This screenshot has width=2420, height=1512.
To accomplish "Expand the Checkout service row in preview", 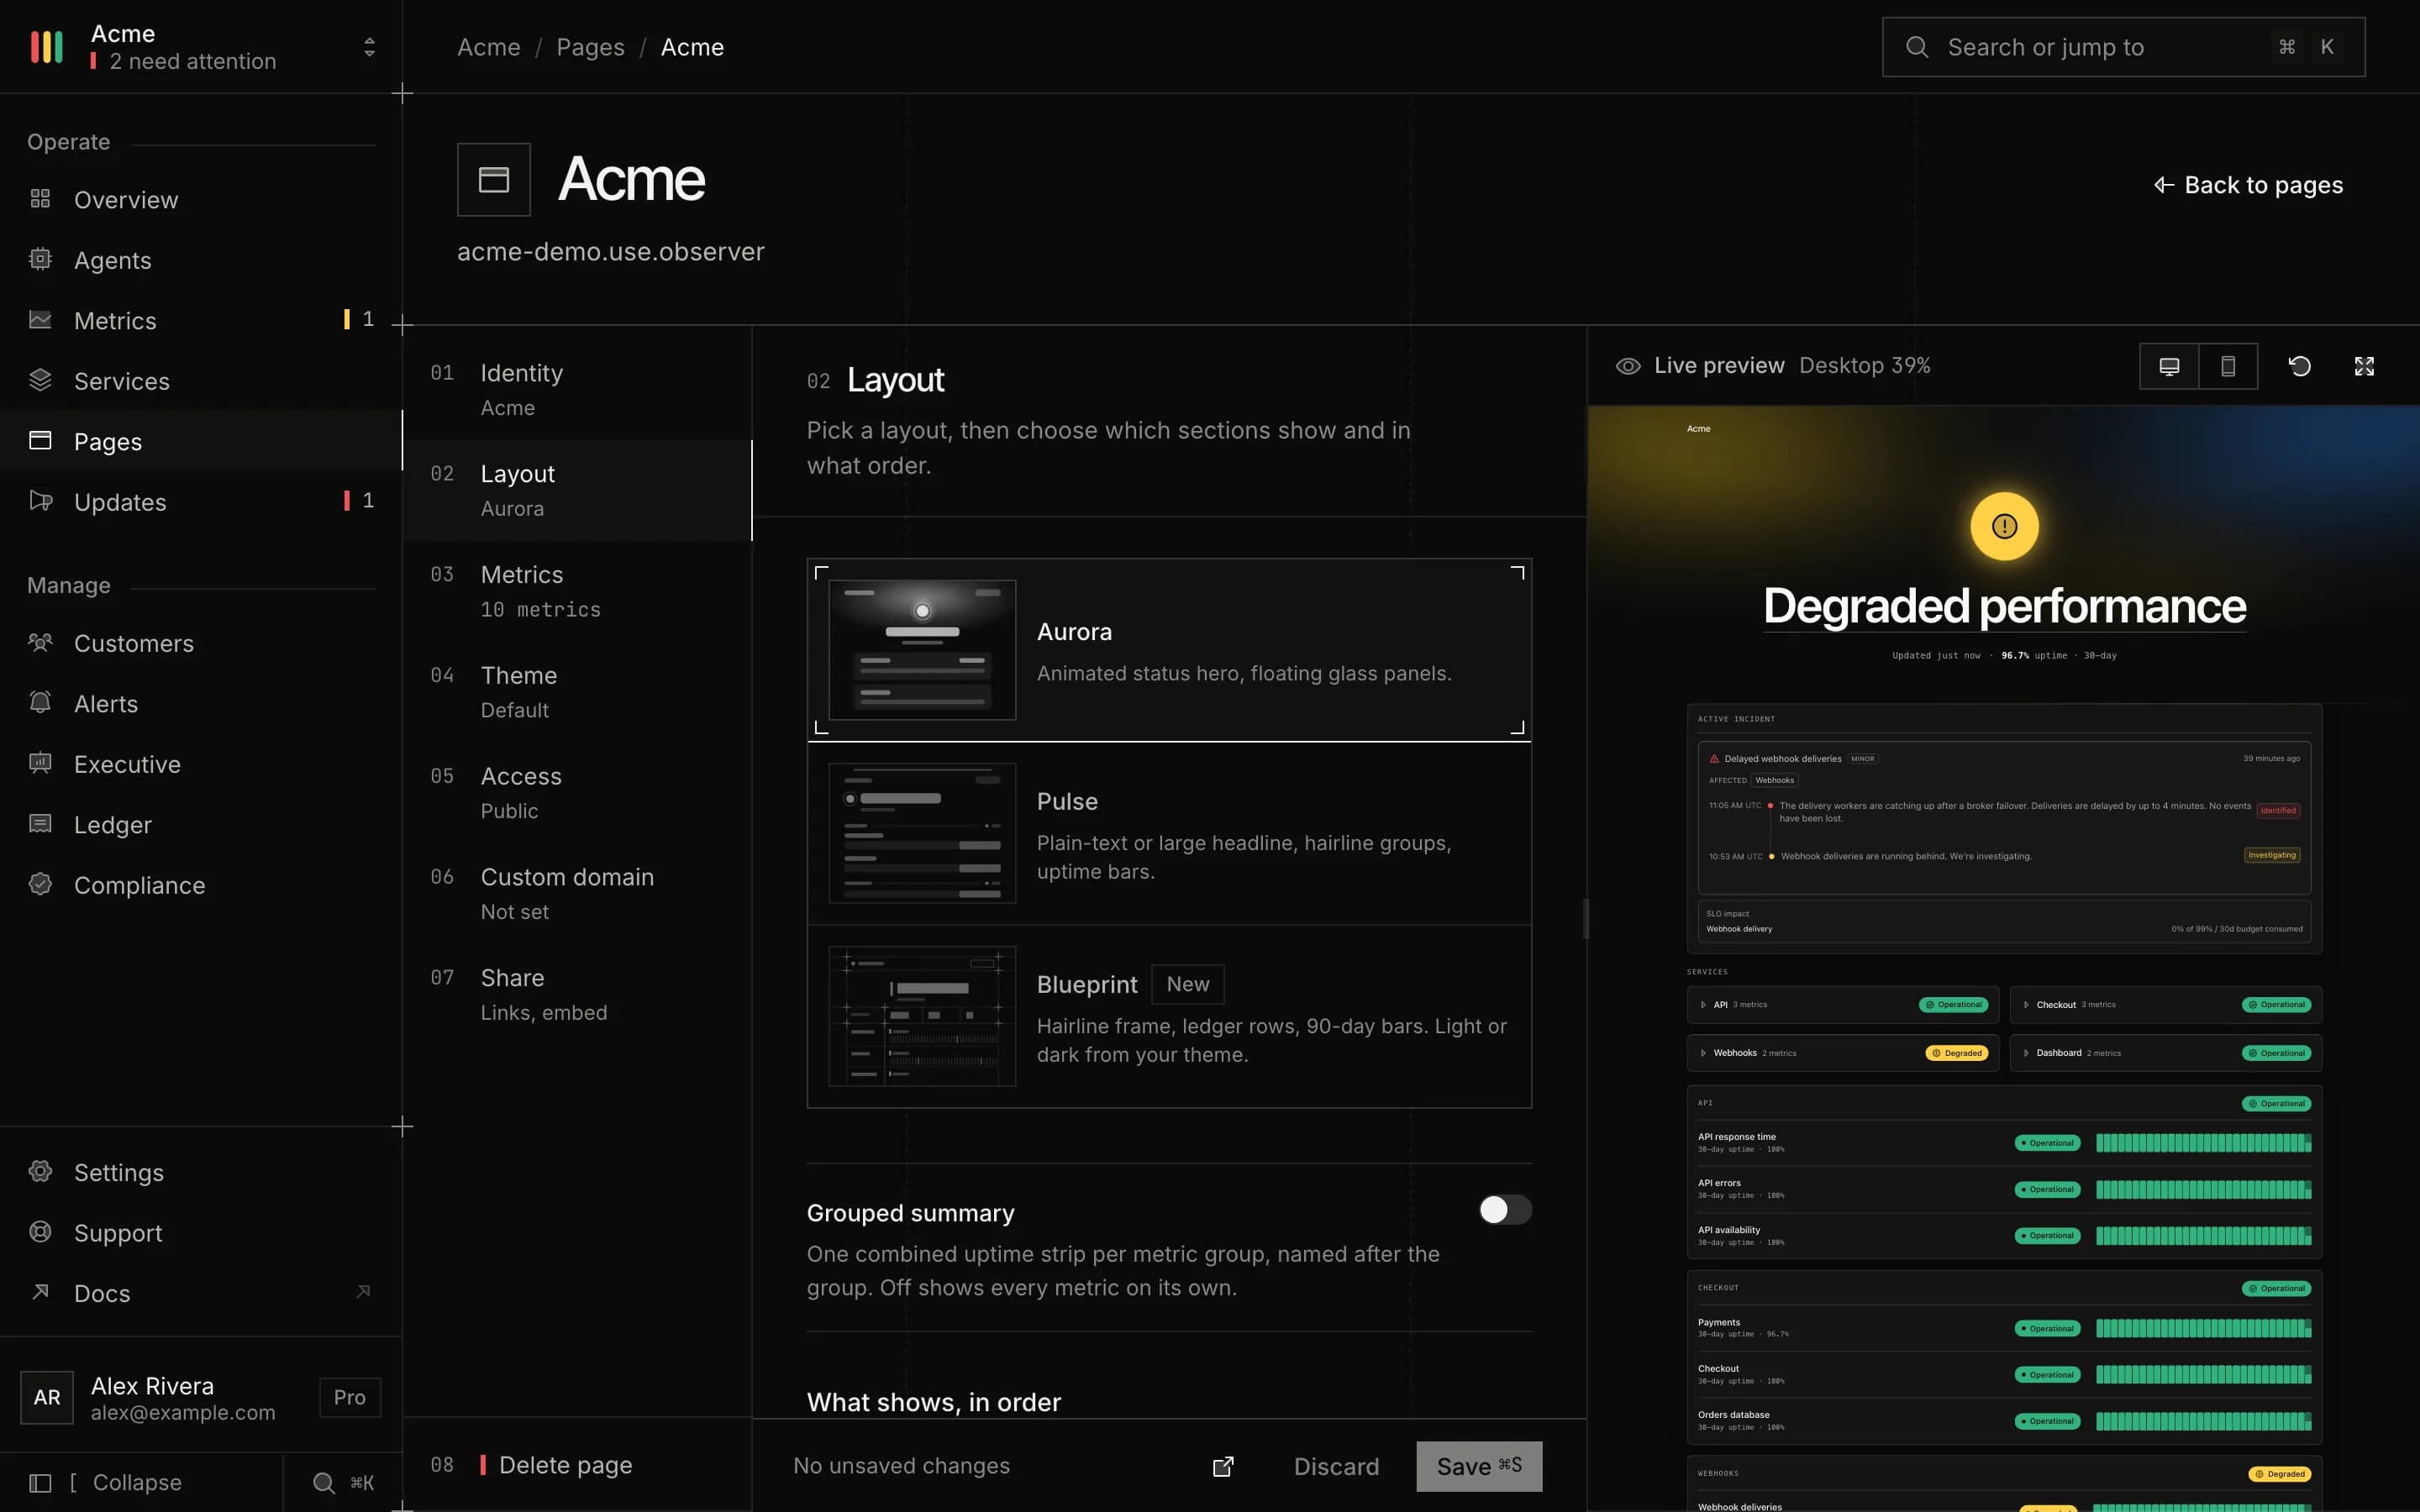I will tap(2166, 1005).
